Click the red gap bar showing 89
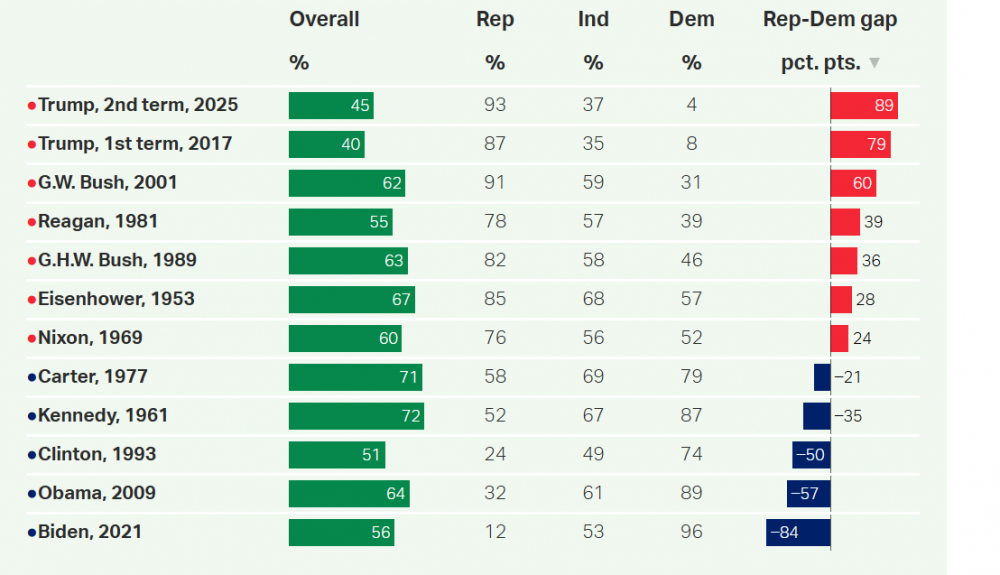Image resolution: width=1000 pixels, height=575 pixels. click(x=864, y=105)
